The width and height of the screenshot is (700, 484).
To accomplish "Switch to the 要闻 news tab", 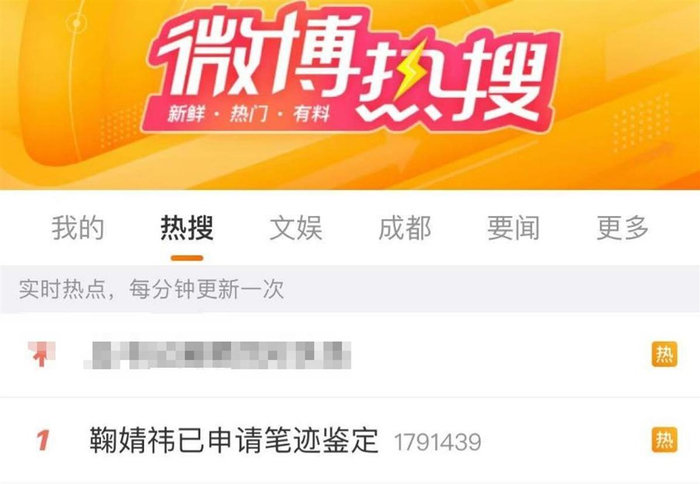I will pyautogui.click(x=513, y=228).
